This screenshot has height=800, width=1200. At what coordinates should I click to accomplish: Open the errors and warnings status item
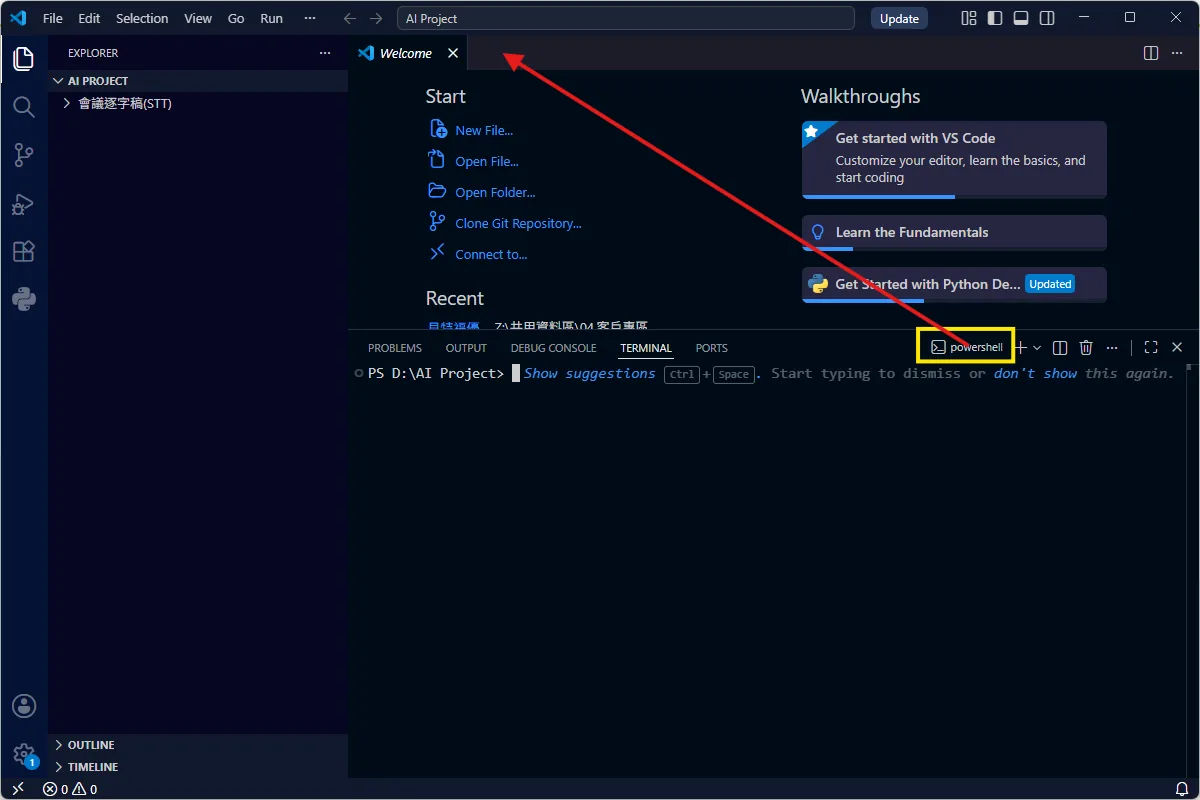point(70,789)
